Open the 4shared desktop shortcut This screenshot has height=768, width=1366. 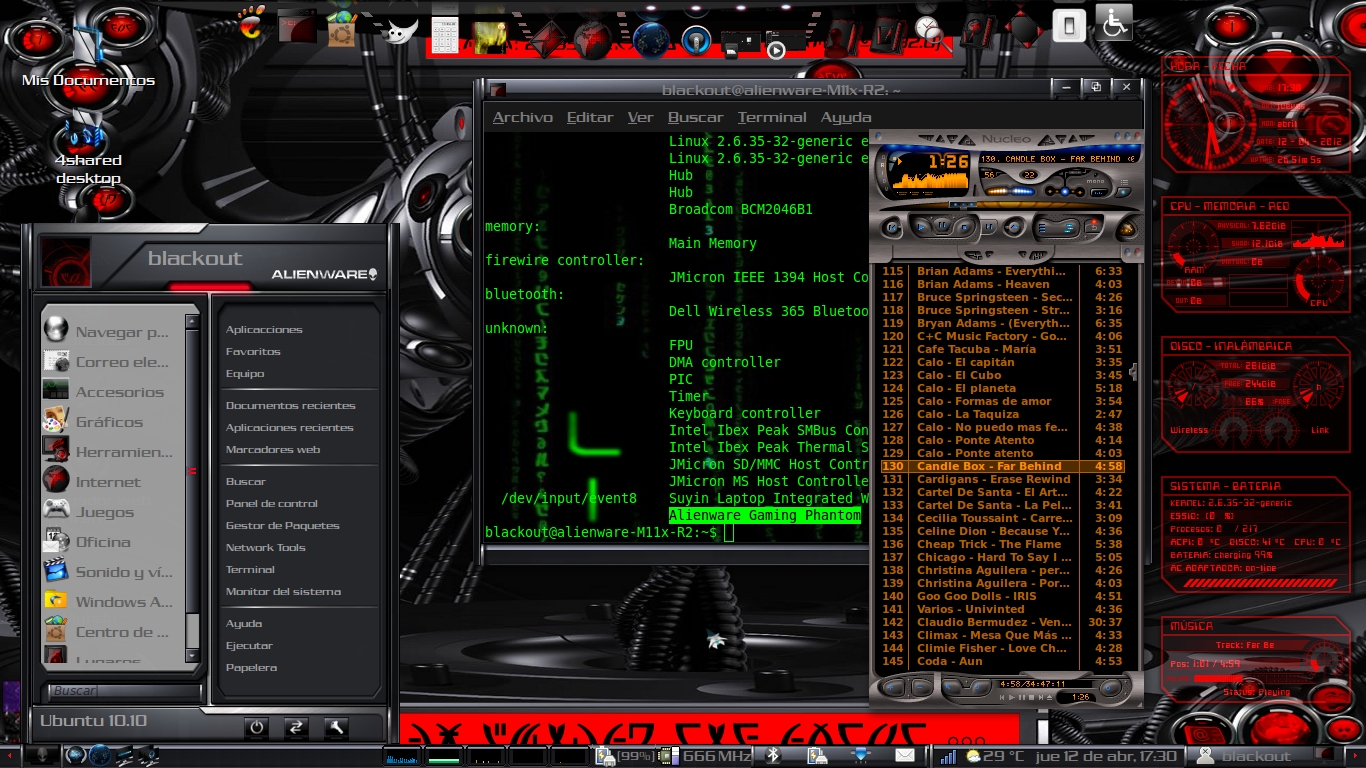88,150
